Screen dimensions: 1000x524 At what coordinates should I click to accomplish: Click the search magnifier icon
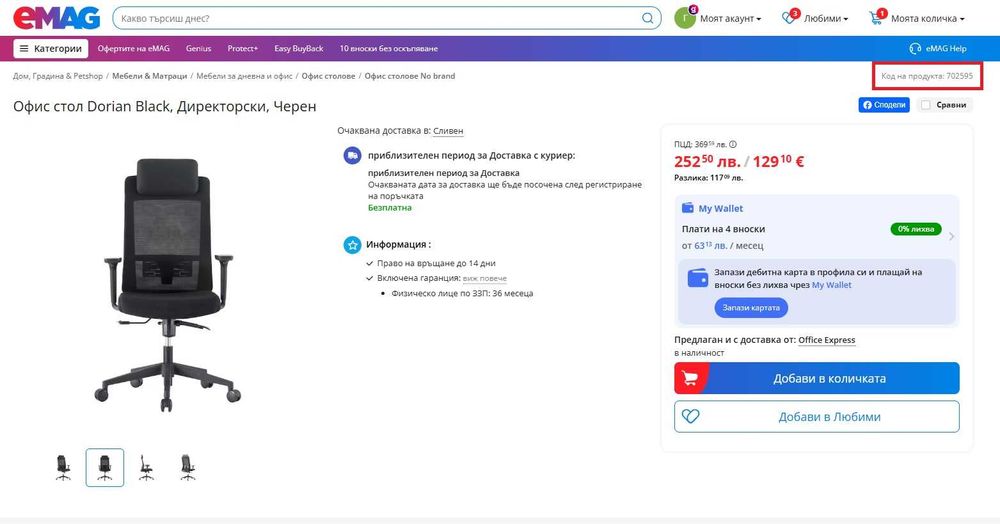(647, 18)
